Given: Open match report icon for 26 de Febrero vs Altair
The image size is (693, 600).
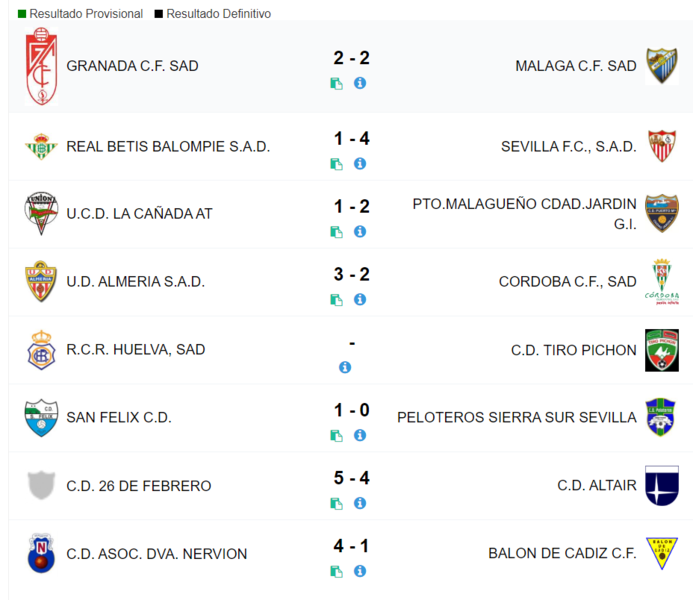Looking at the screenshot, I should tap(336, 504).
